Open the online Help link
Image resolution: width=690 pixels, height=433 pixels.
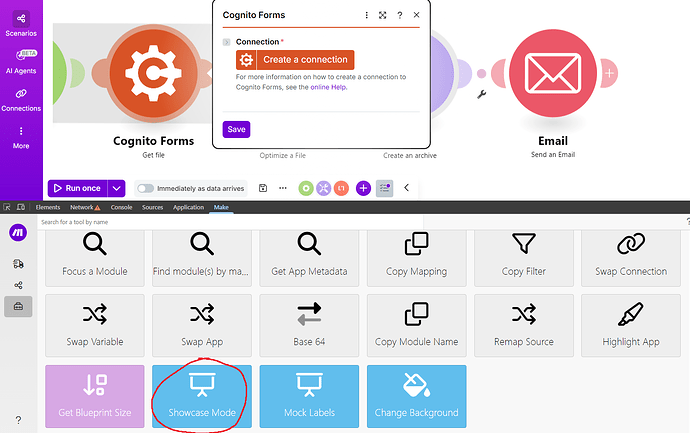click(328, 87)
